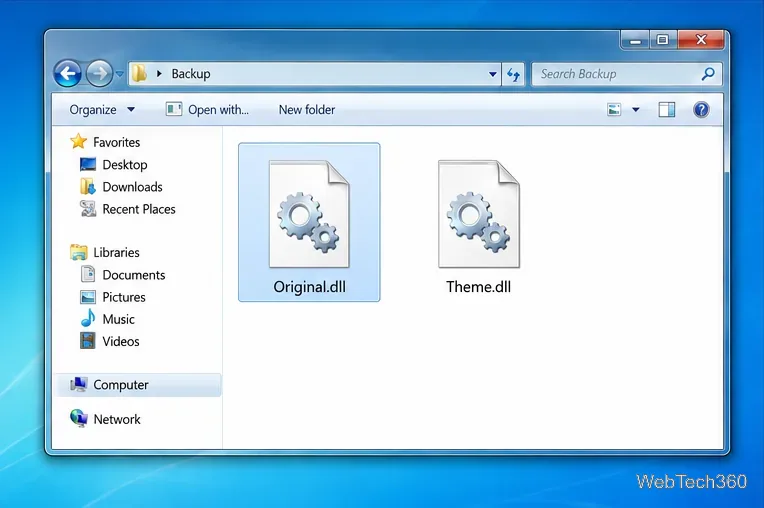Viewport: 764px width, 508px height.
Task: Click the Open with... program icon
Action: coord(173,109)
